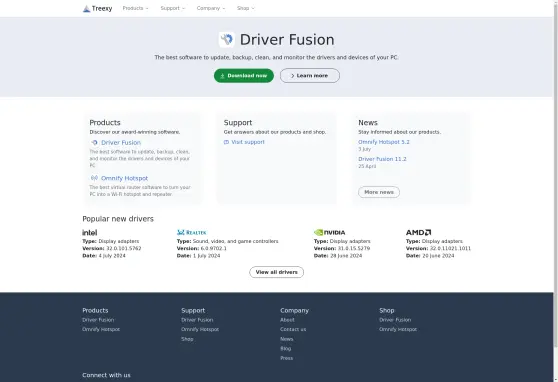
Task: Click footer Support Shop link
Action: (187, 339)
